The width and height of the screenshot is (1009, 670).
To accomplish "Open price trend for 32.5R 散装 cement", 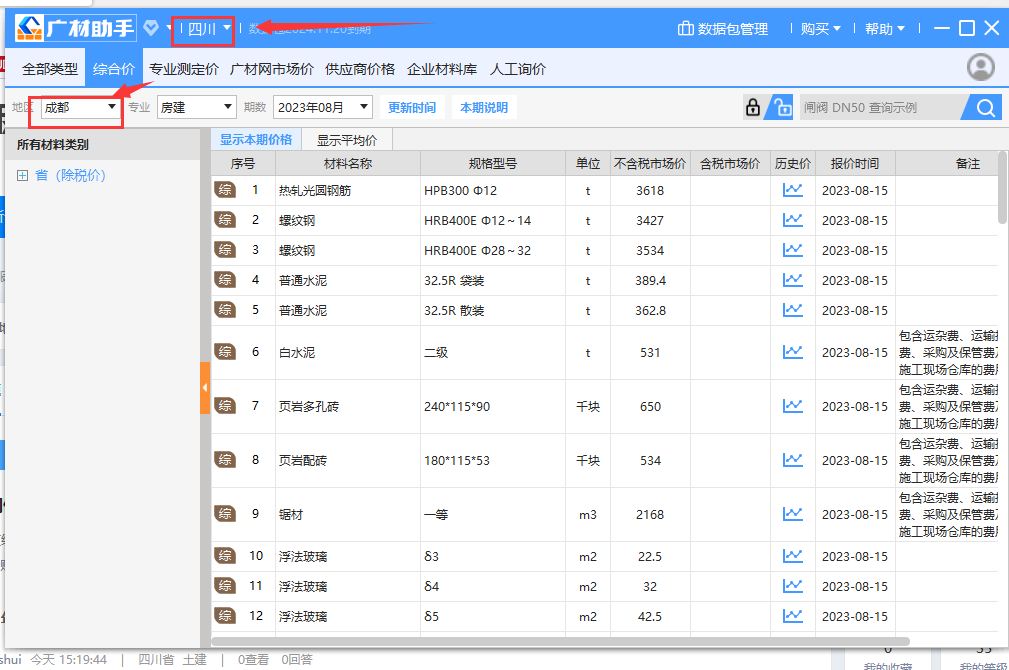I will [x=793, y=310].
